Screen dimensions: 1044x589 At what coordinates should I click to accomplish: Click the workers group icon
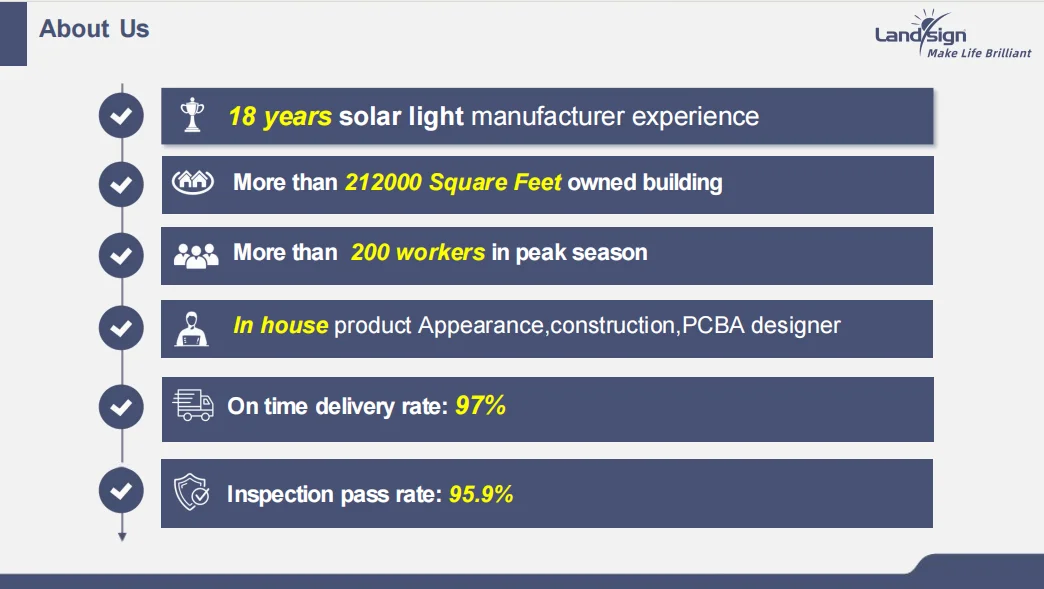195,254
